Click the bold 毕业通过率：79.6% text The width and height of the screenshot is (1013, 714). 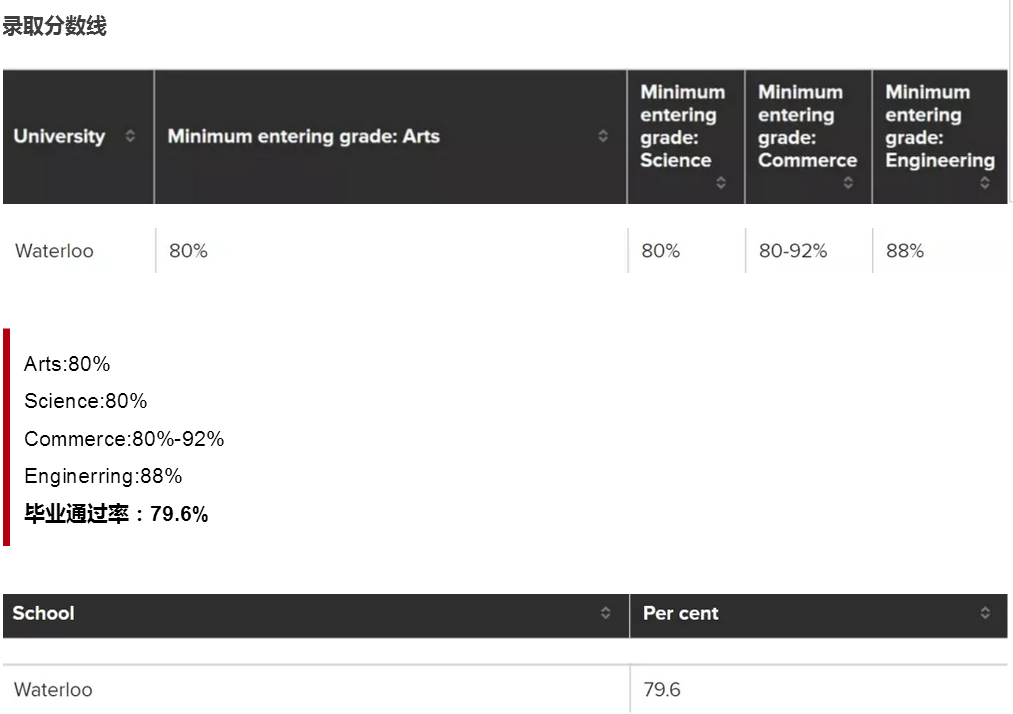pos(116,515)
